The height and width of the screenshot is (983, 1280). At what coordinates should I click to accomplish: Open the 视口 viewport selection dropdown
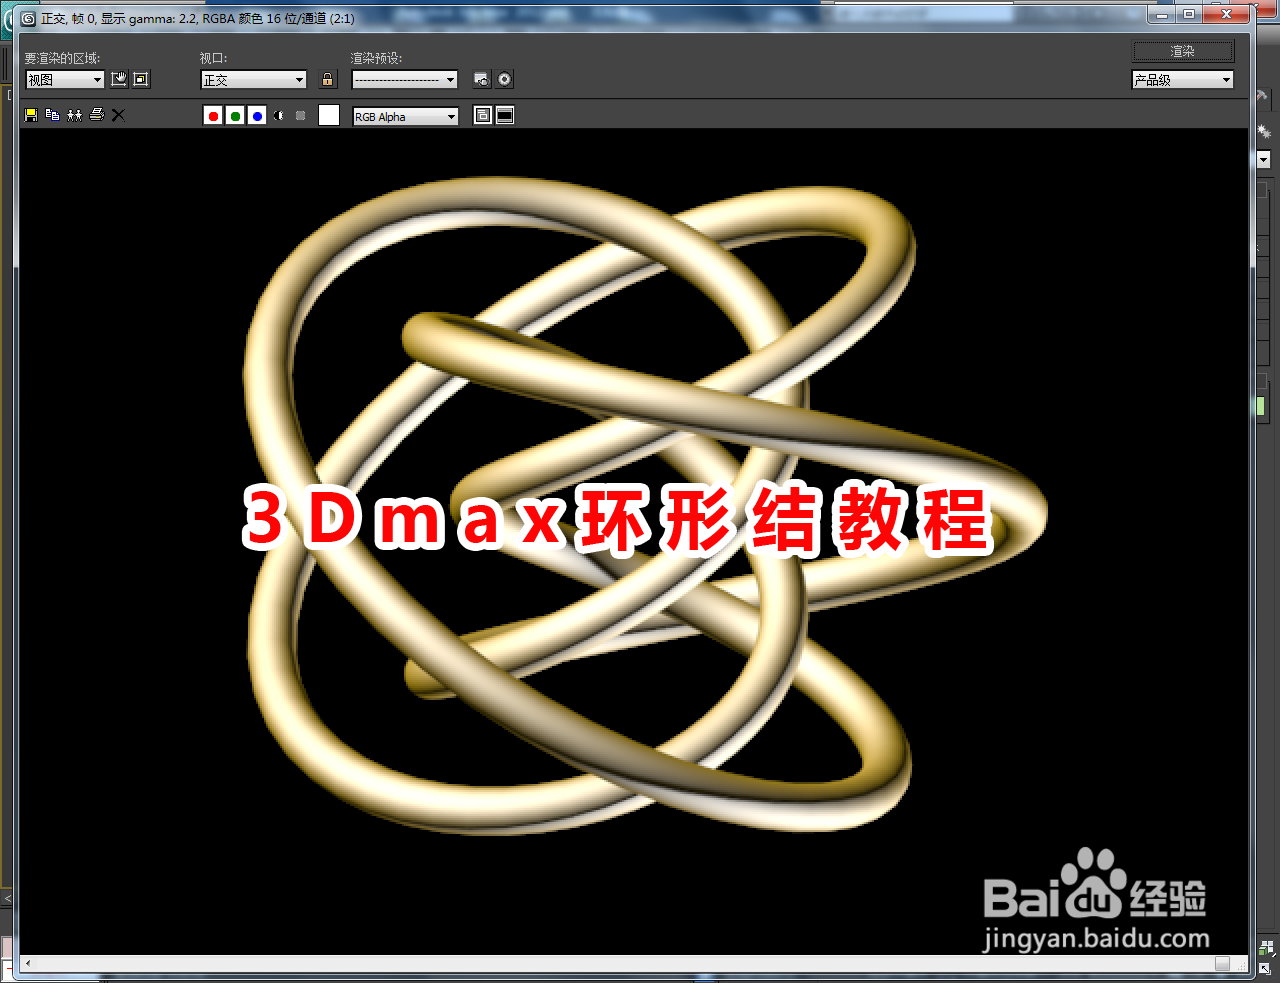click(x=253, y=79)
